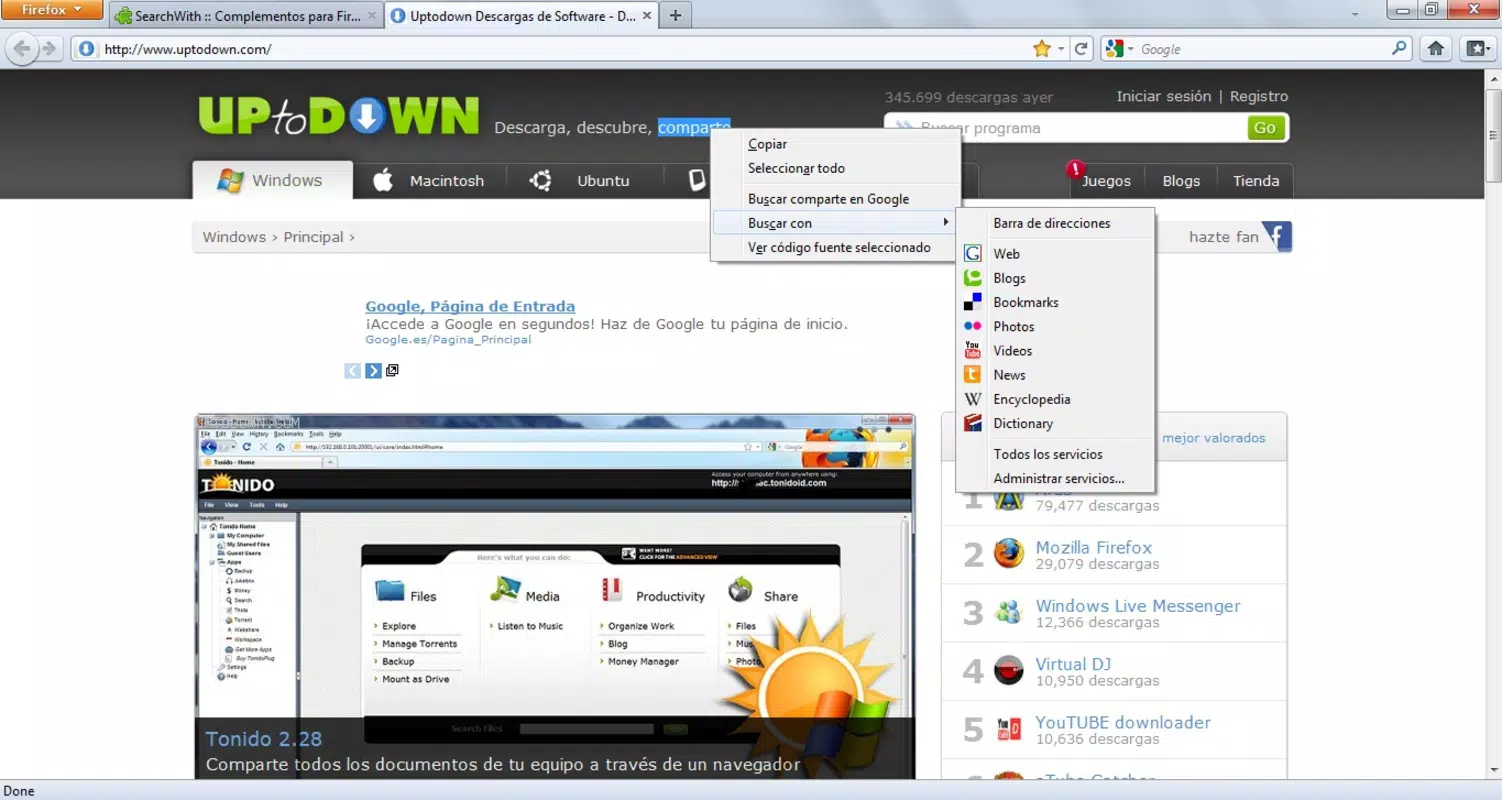Click the forward navigation arrow
1502x800 pixels.
[49, 48]
